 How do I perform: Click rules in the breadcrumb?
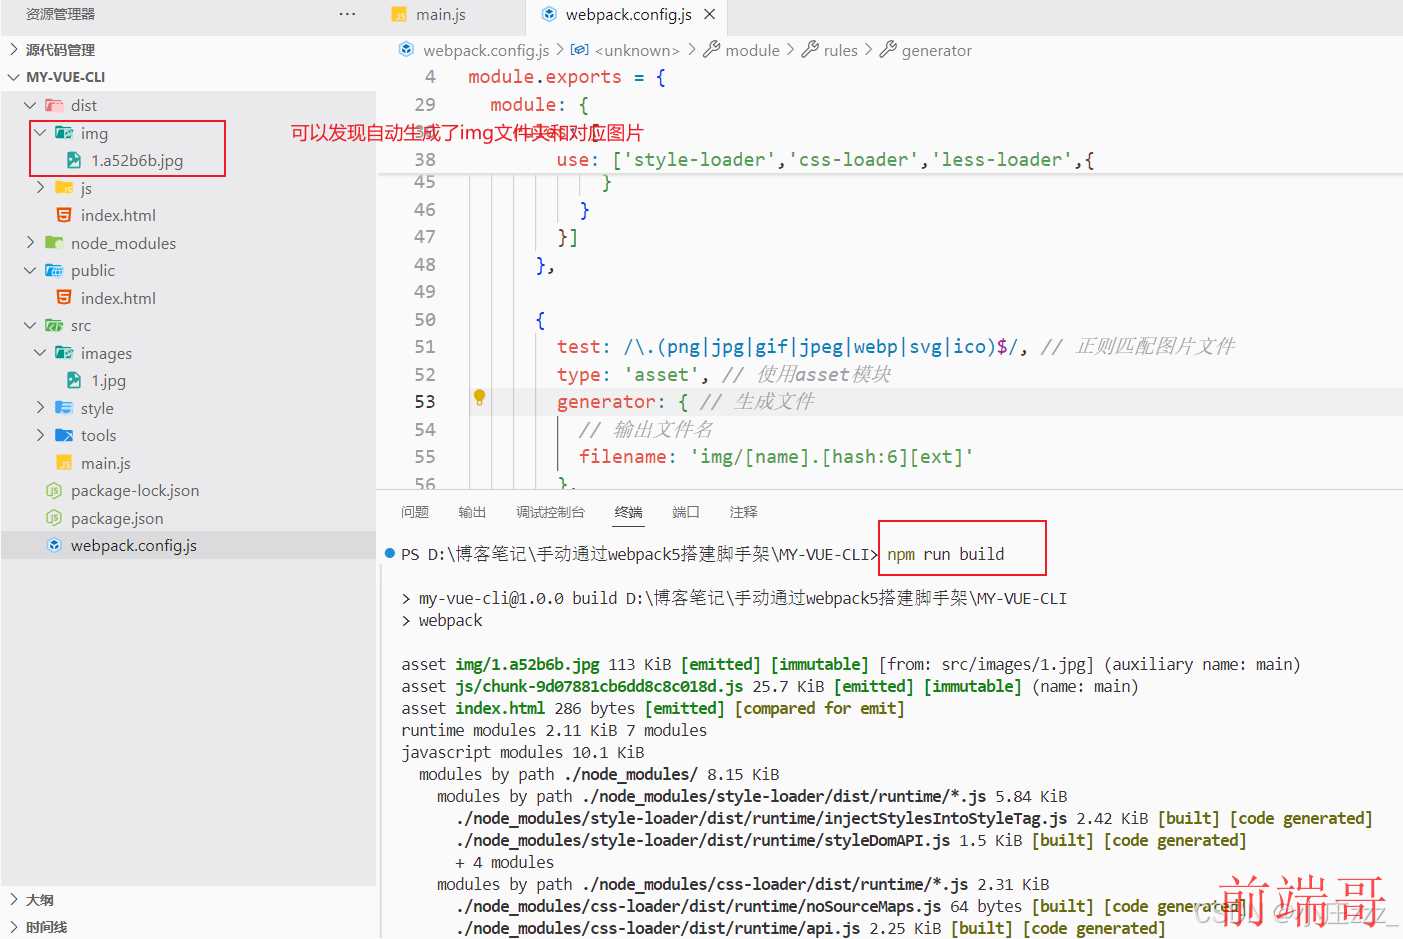coord(841,50)
